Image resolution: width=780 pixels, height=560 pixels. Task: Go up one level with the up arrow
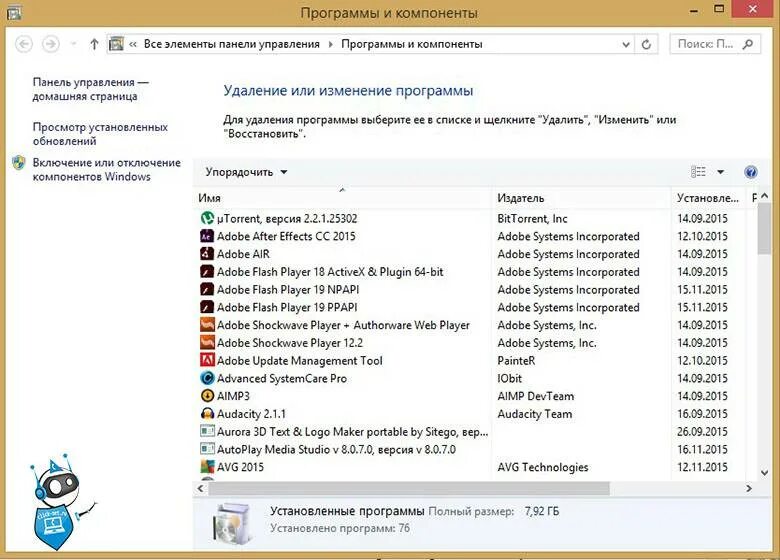[94, 44]
